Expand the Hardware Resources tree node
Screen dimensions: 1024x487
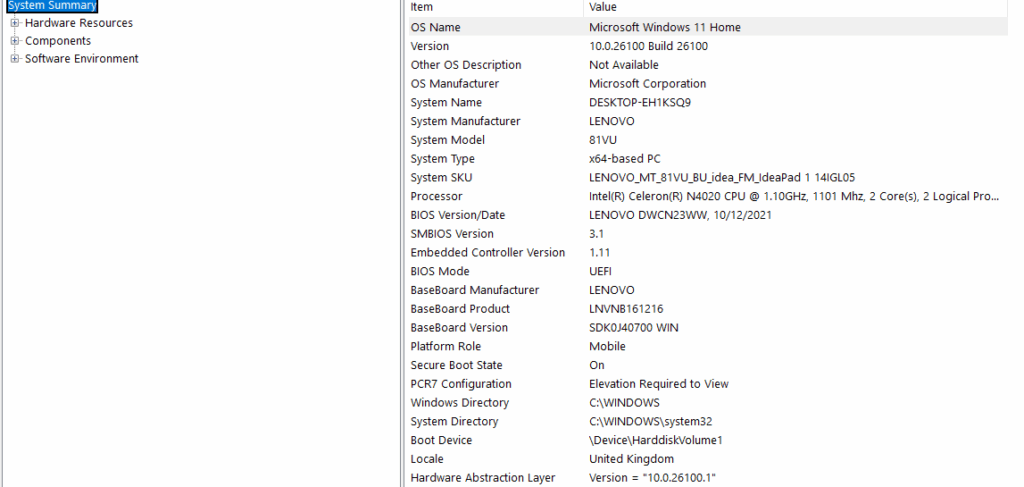(x=14, y=23)
